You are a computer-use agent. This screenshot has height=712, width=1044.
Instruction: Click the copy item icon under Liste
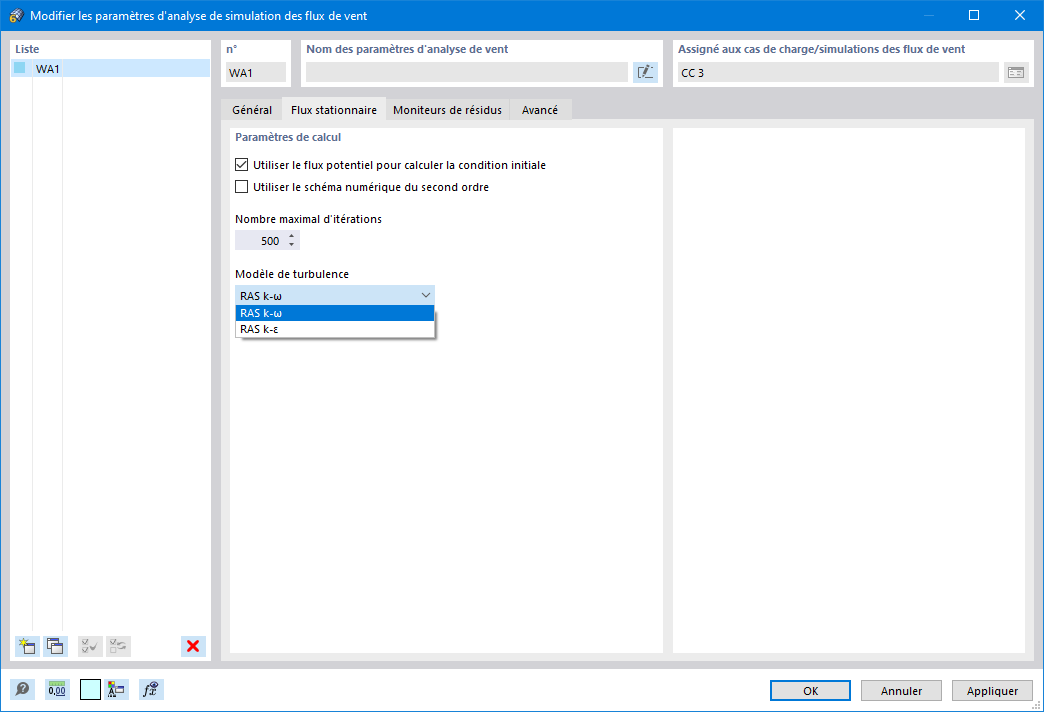55,646
